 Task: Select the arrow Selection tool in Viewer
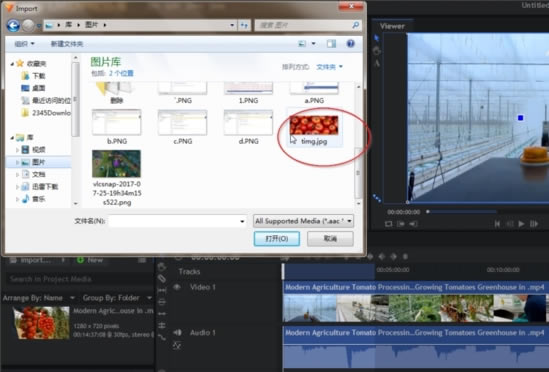(377, 38)
